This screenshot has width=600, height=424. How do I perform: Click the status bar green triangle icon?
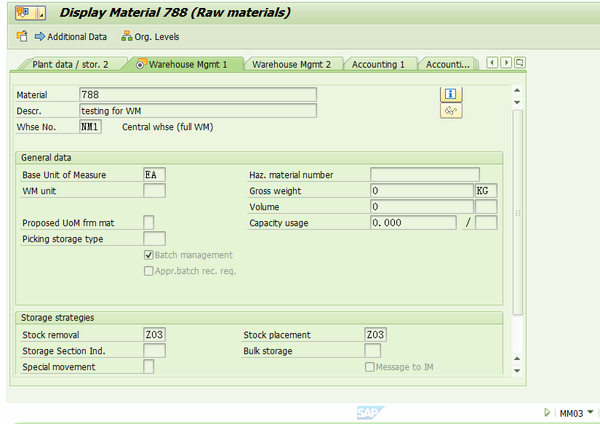pyautogui.click(x=547, y=413)
